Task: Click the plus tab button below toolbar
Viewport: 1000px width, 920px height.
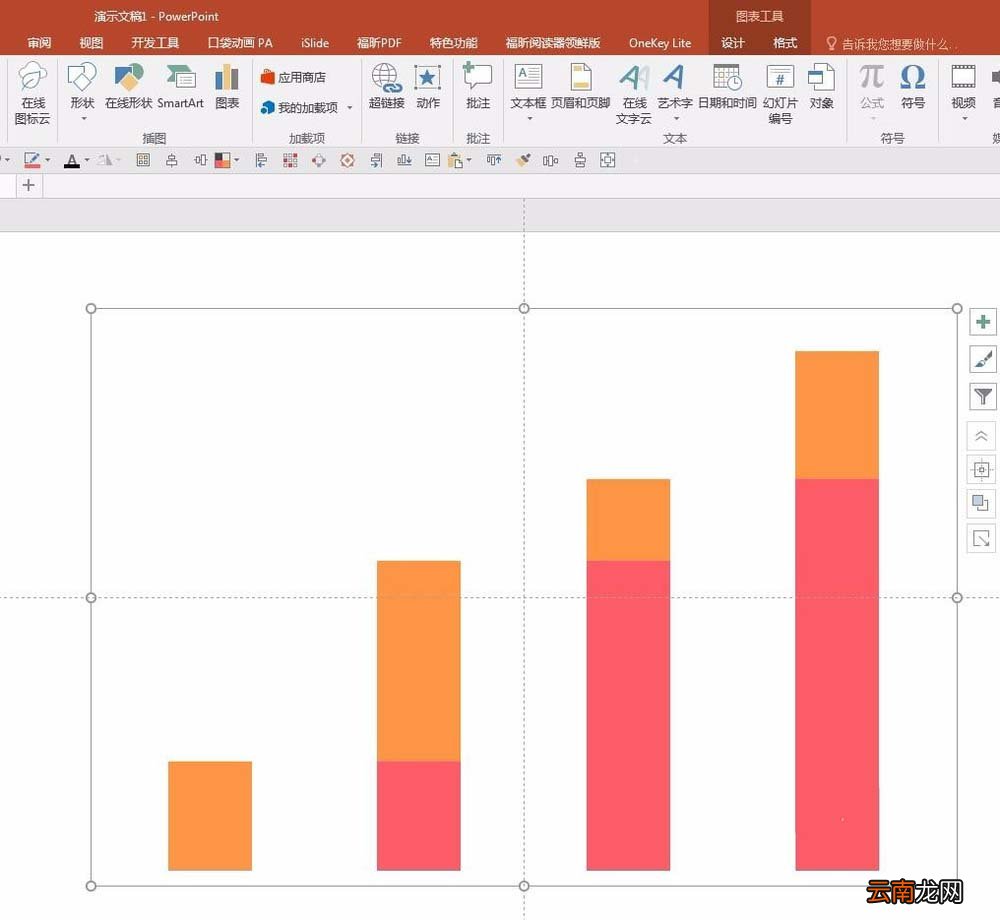Action: (x=29, y=186)
